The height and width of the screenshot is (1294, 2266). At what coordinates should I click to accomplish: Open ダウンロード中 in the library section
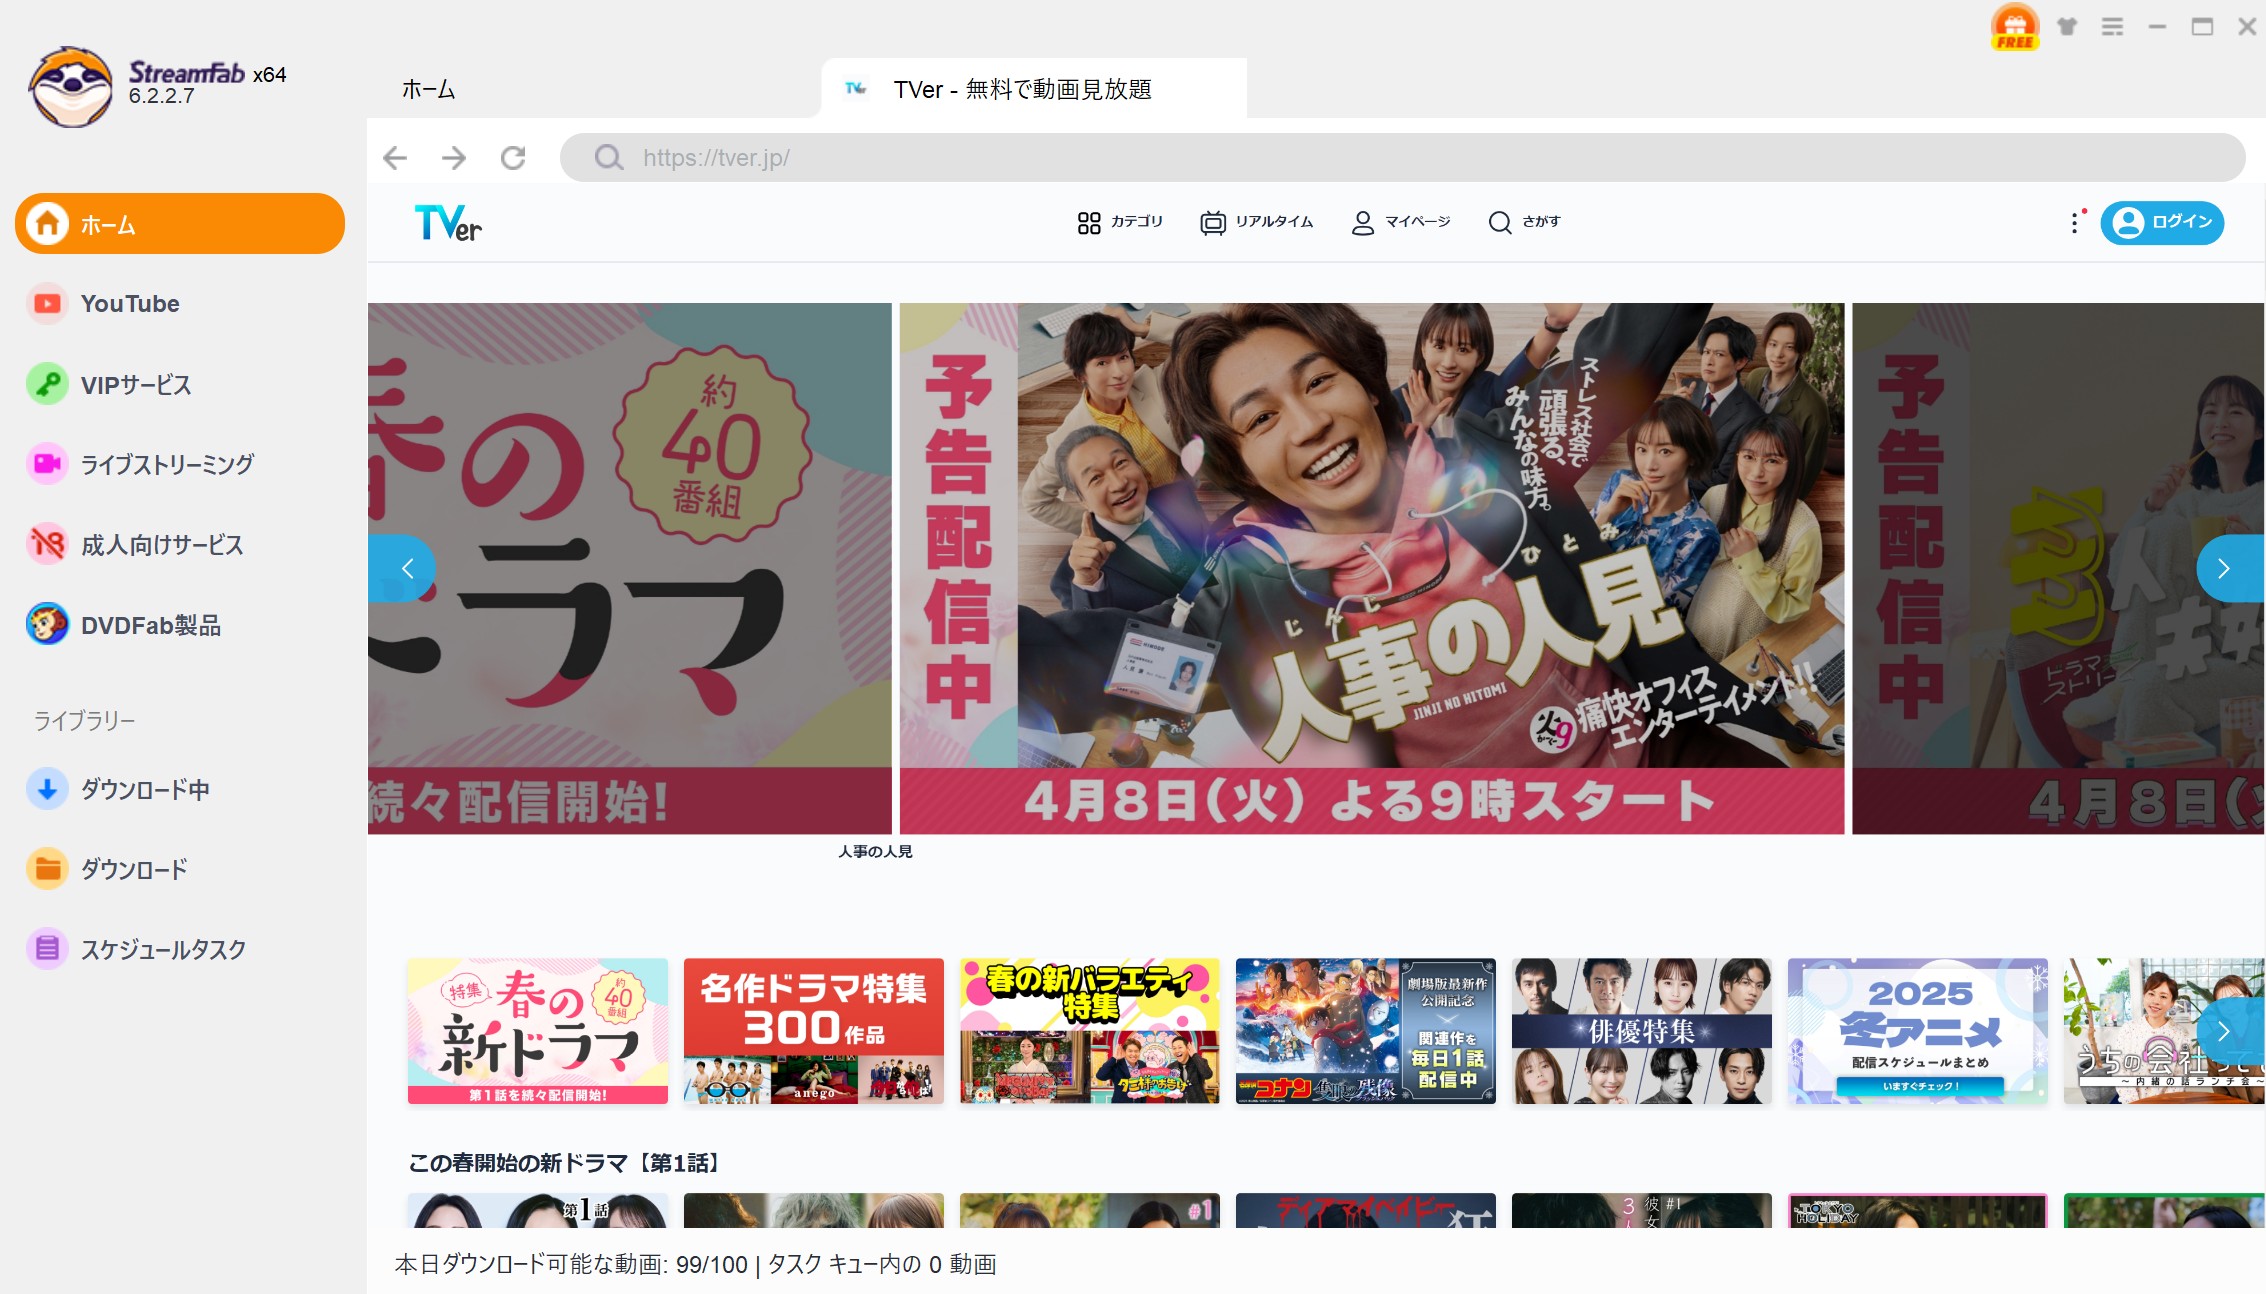coord(180,789)
